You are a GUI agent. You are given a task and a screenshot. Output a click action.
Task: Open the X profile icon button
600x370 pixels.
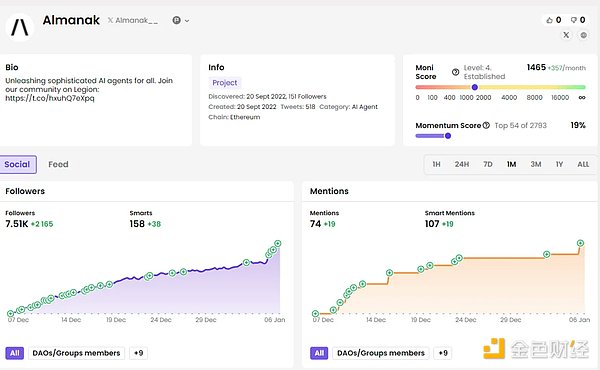(x=566, y=35)
